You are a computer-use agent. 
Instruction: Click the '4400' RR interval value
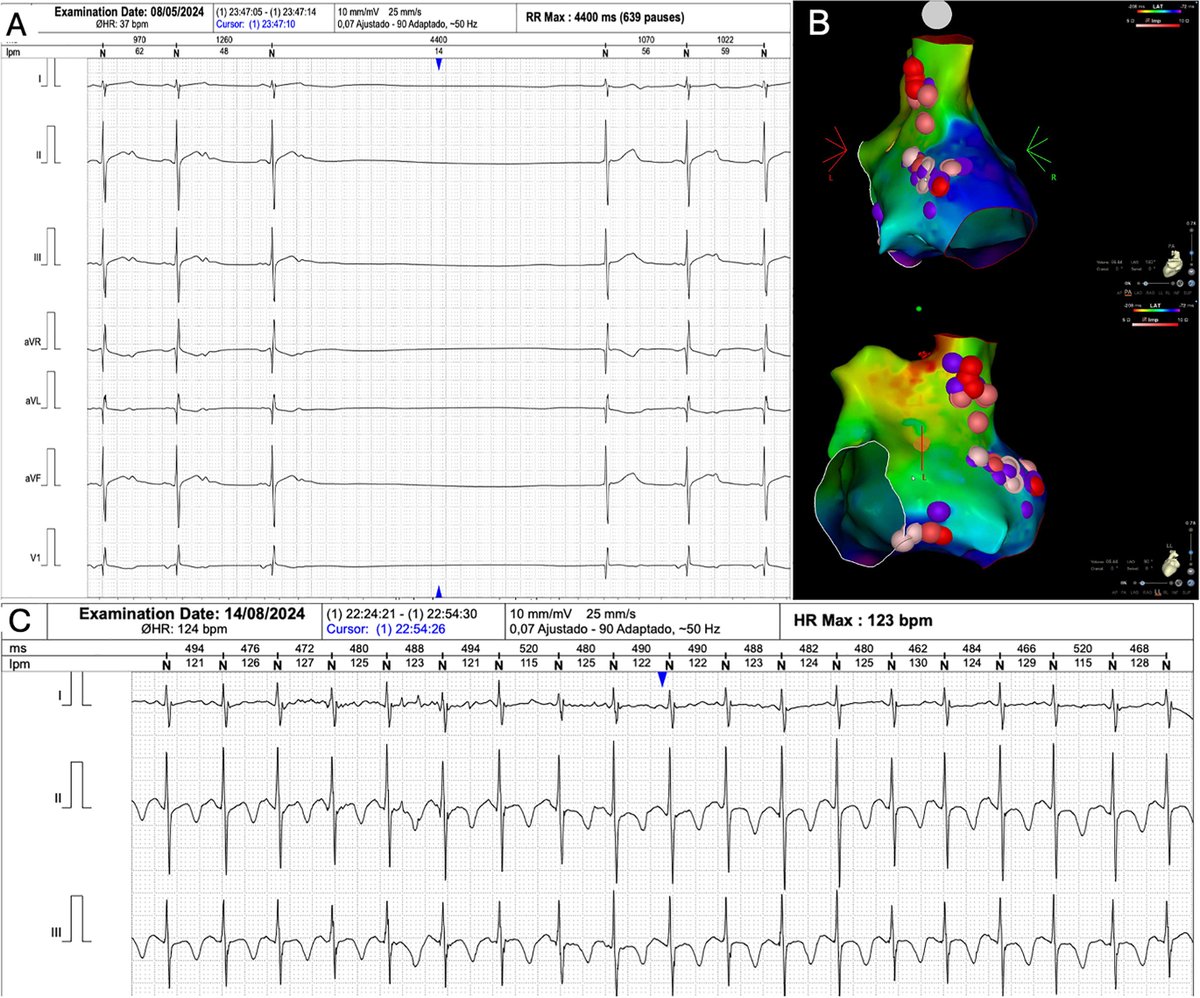tap(438, 40)
